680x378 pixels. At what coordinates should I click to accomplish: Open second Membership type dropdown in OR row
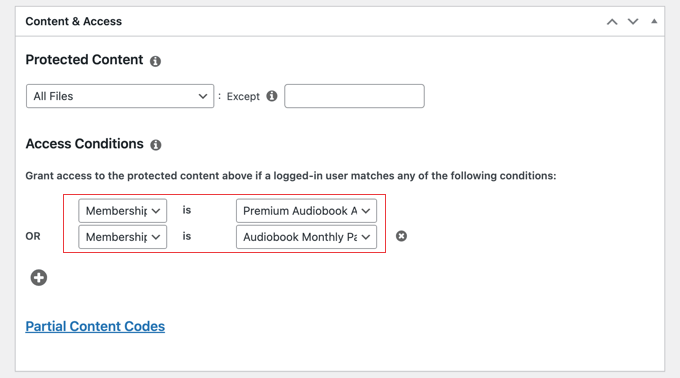(122, 237)
